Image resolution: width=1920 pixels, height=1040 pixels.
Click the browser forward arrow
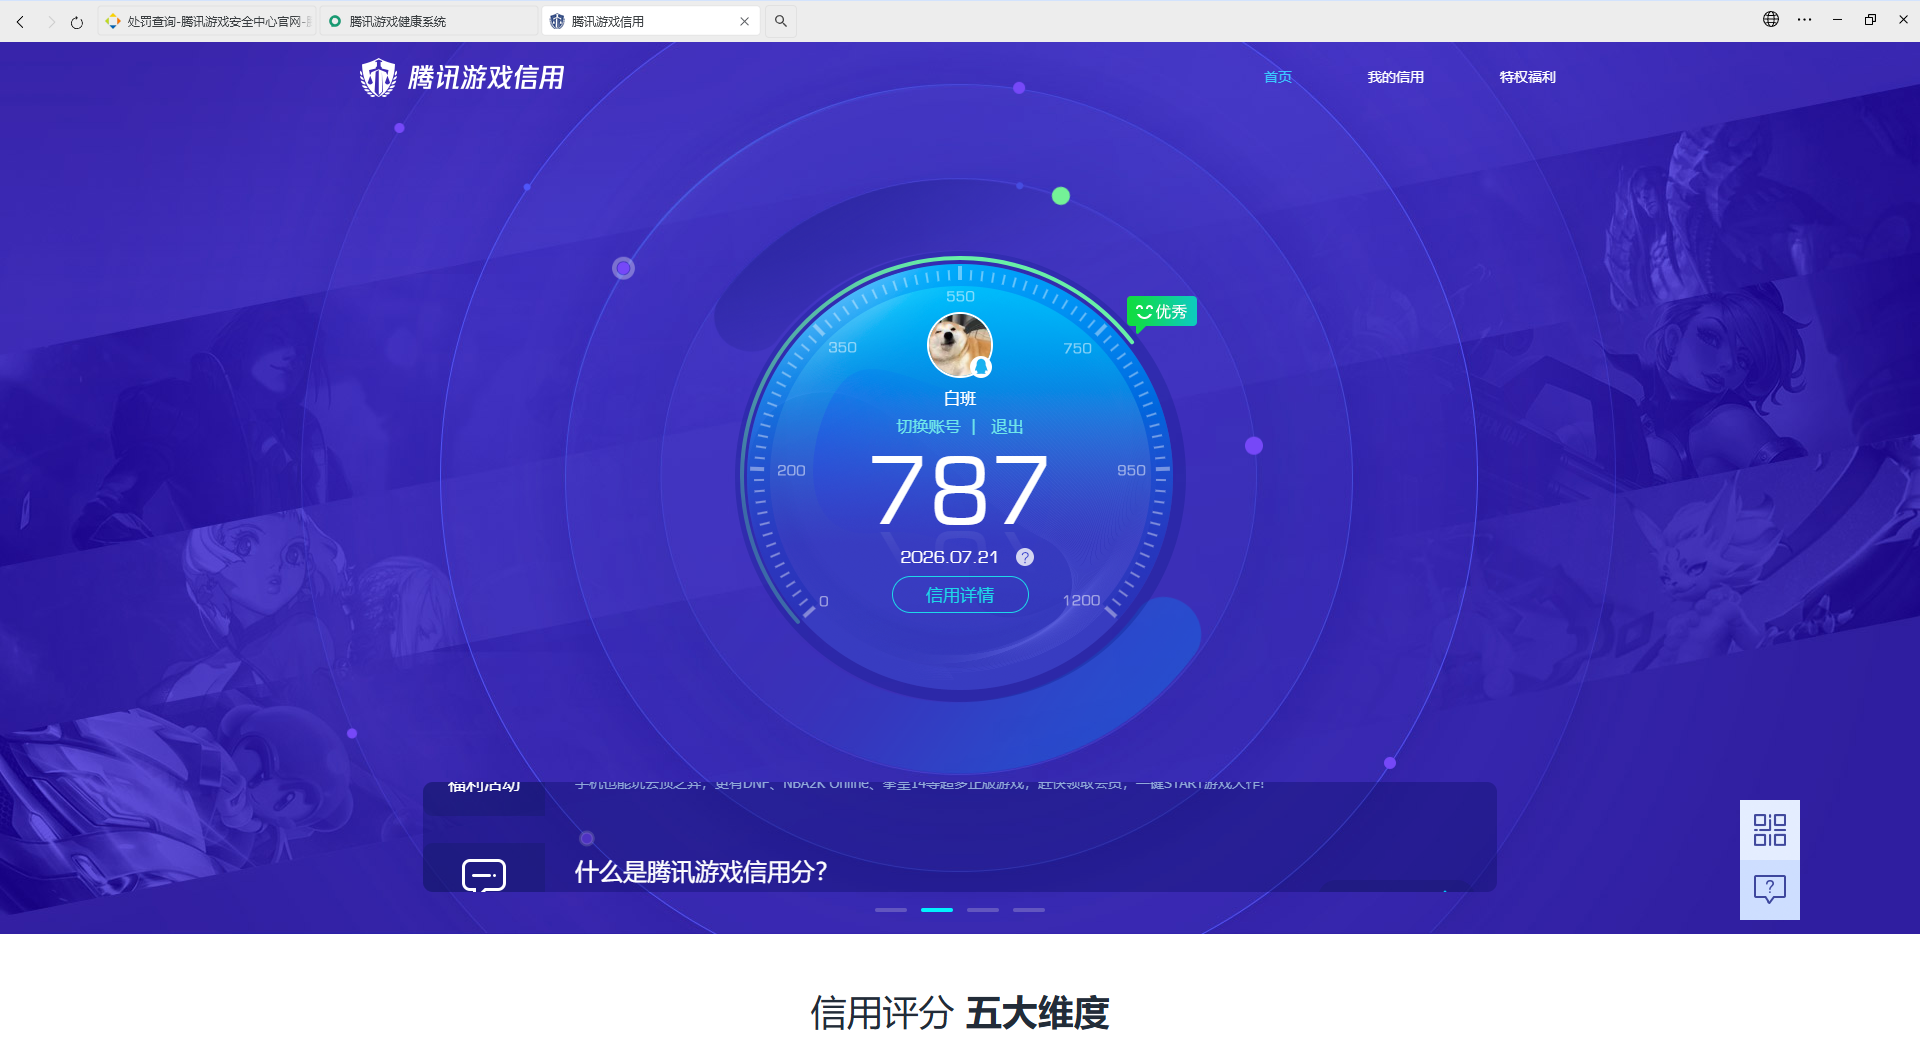click(x=50, y=21)
